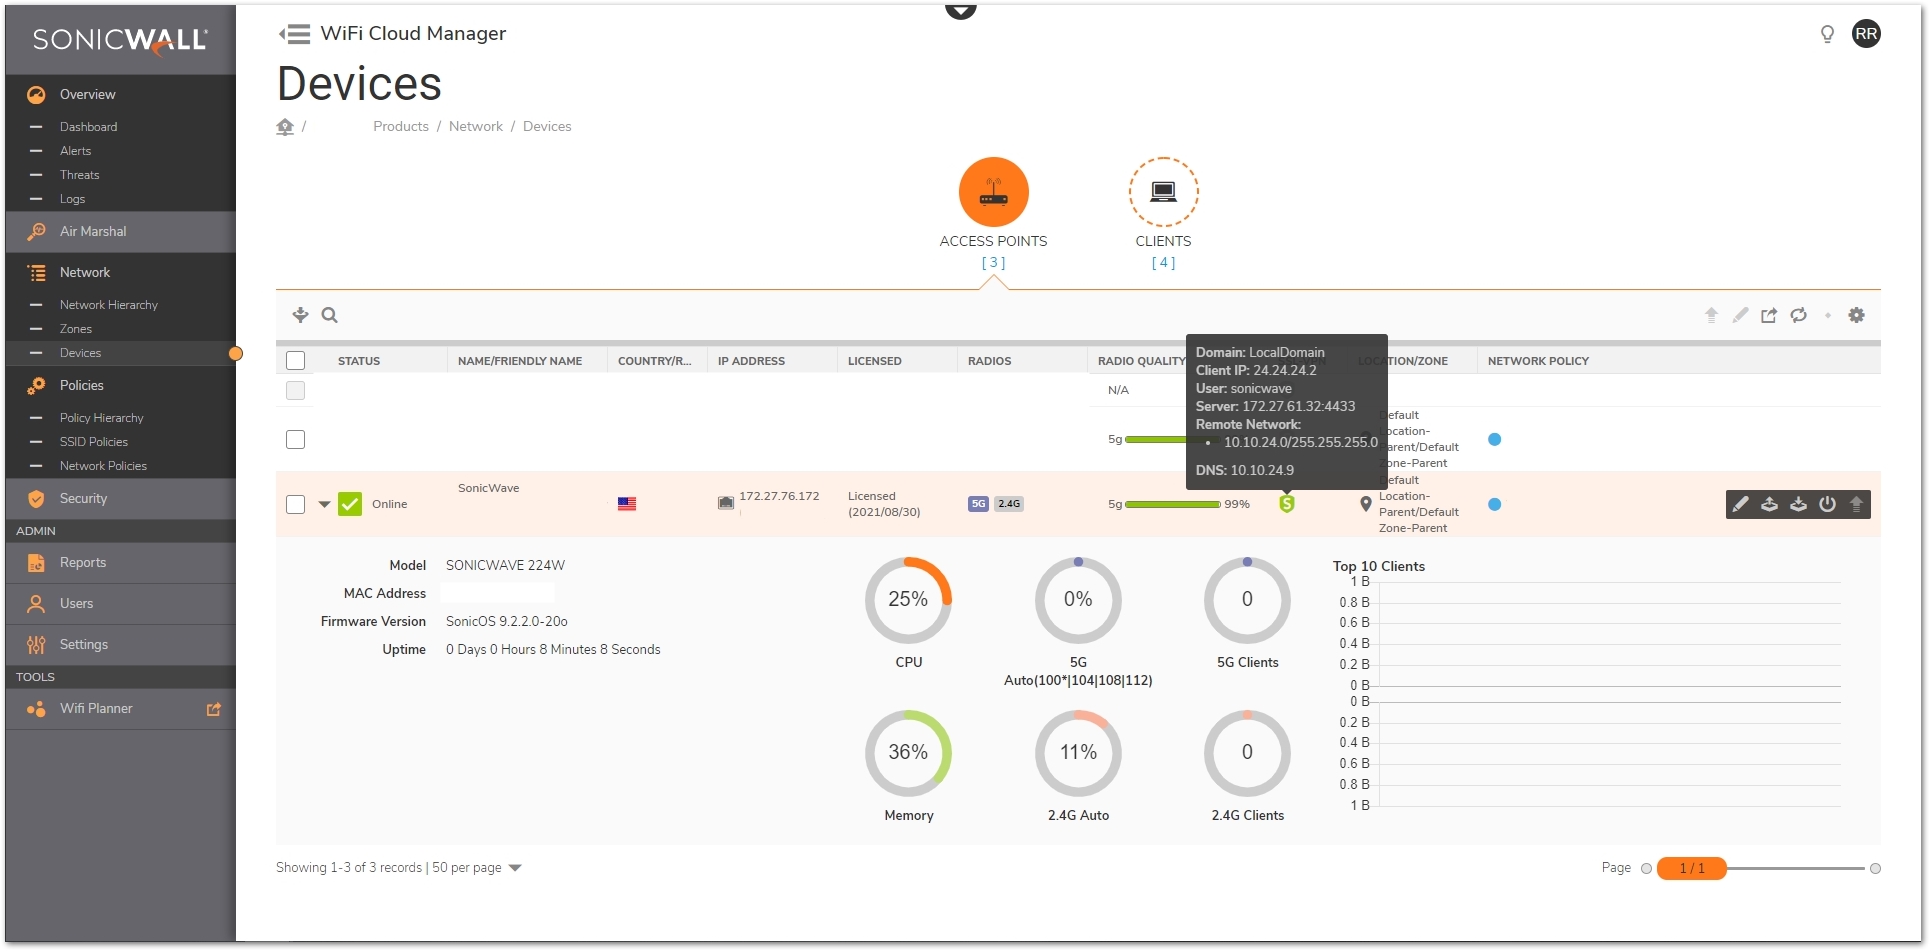The image size is (1930, 951).
Task: Collapse the sidebar with the menu toggle
Action: [294, 34]
